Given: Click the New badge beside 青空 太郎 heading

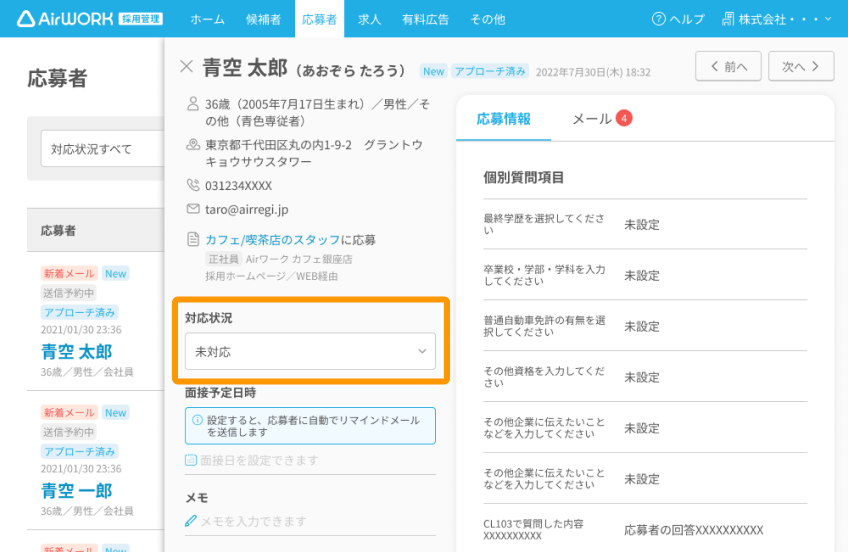Looking at the screenshot, I should [x=433, y=71].
